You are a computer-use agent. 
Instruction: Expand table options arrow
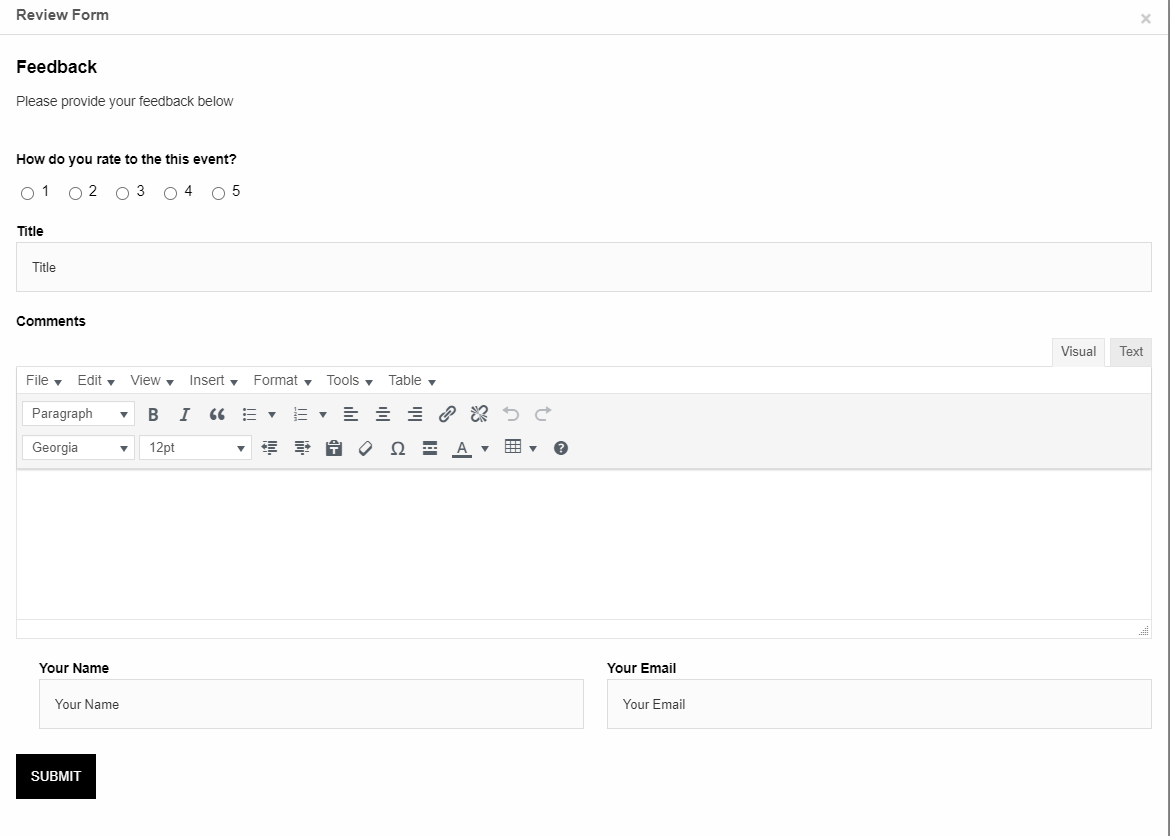[x=533, y=448]
